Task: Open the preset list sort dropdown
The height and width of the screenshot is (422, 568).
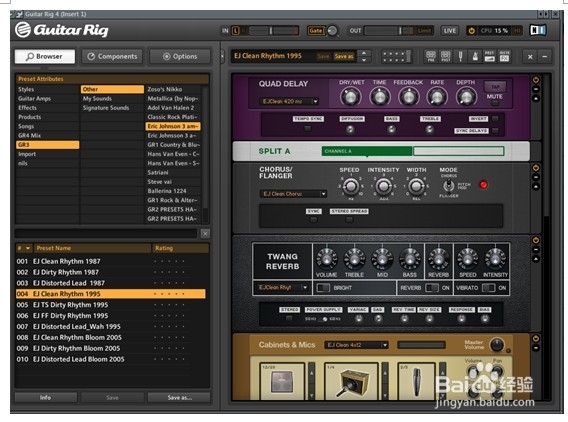Action: pyautogui.click(x=28, y=248)
